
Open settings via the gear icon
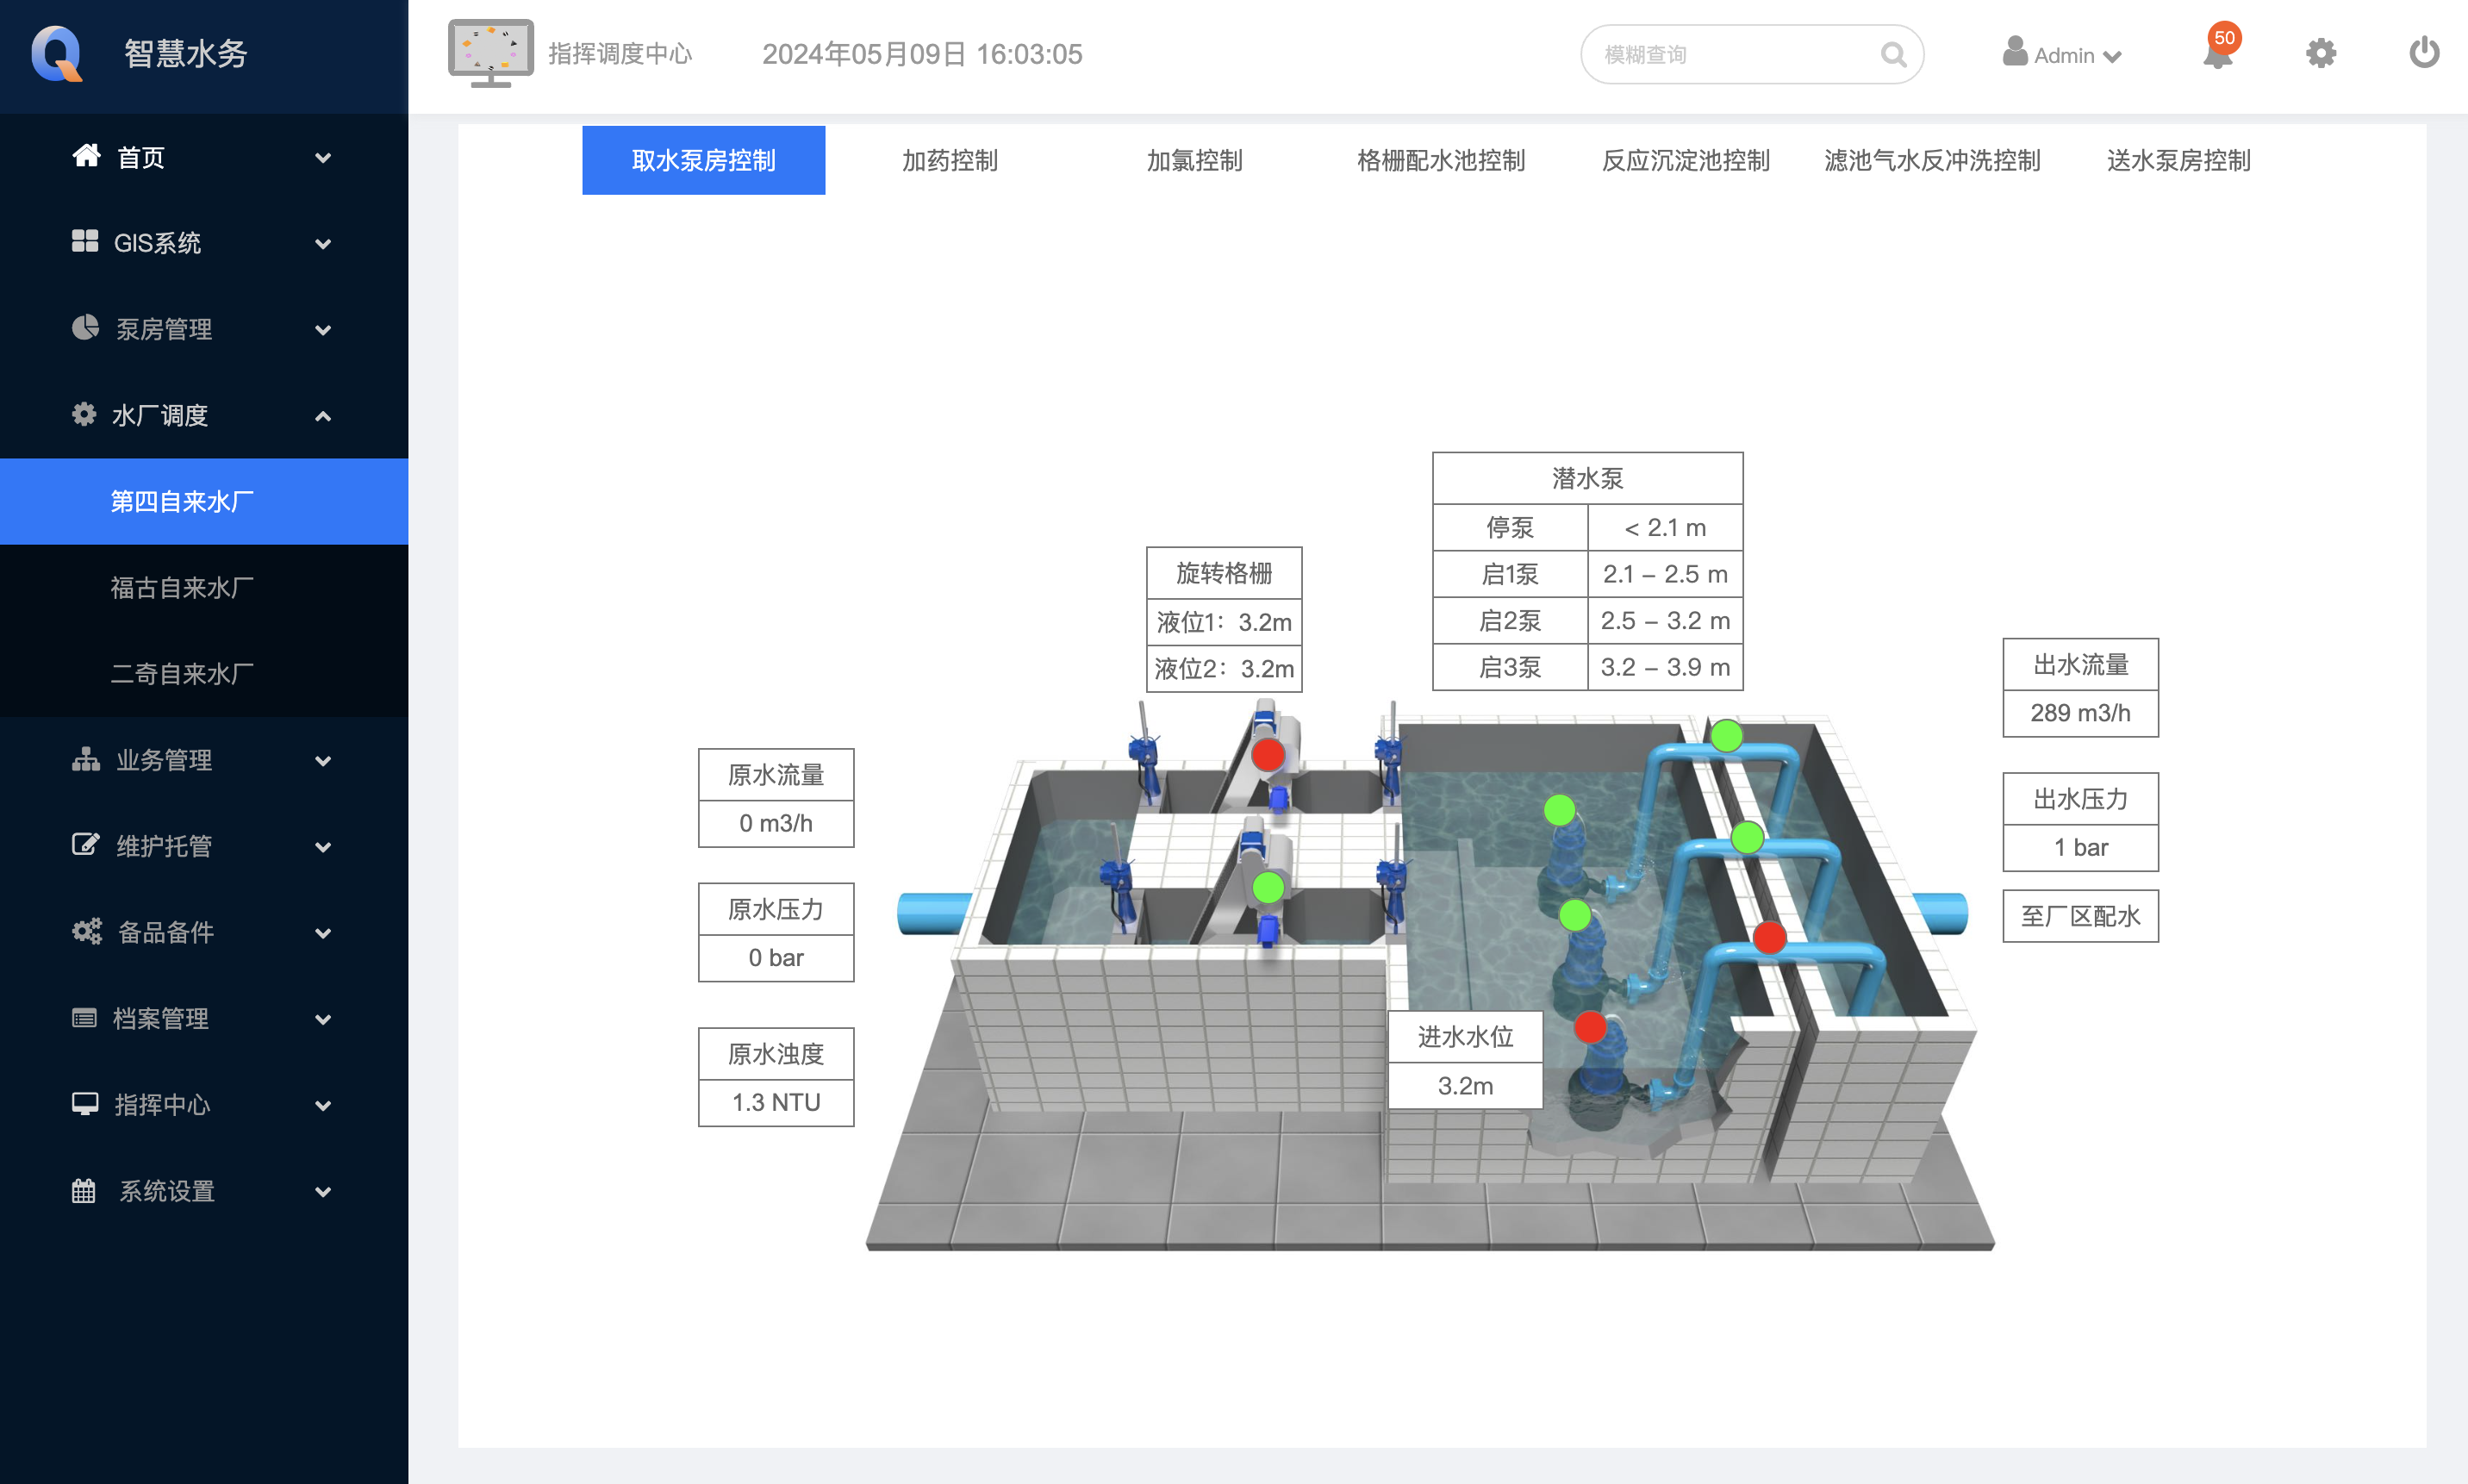[x=2320, y=53]
